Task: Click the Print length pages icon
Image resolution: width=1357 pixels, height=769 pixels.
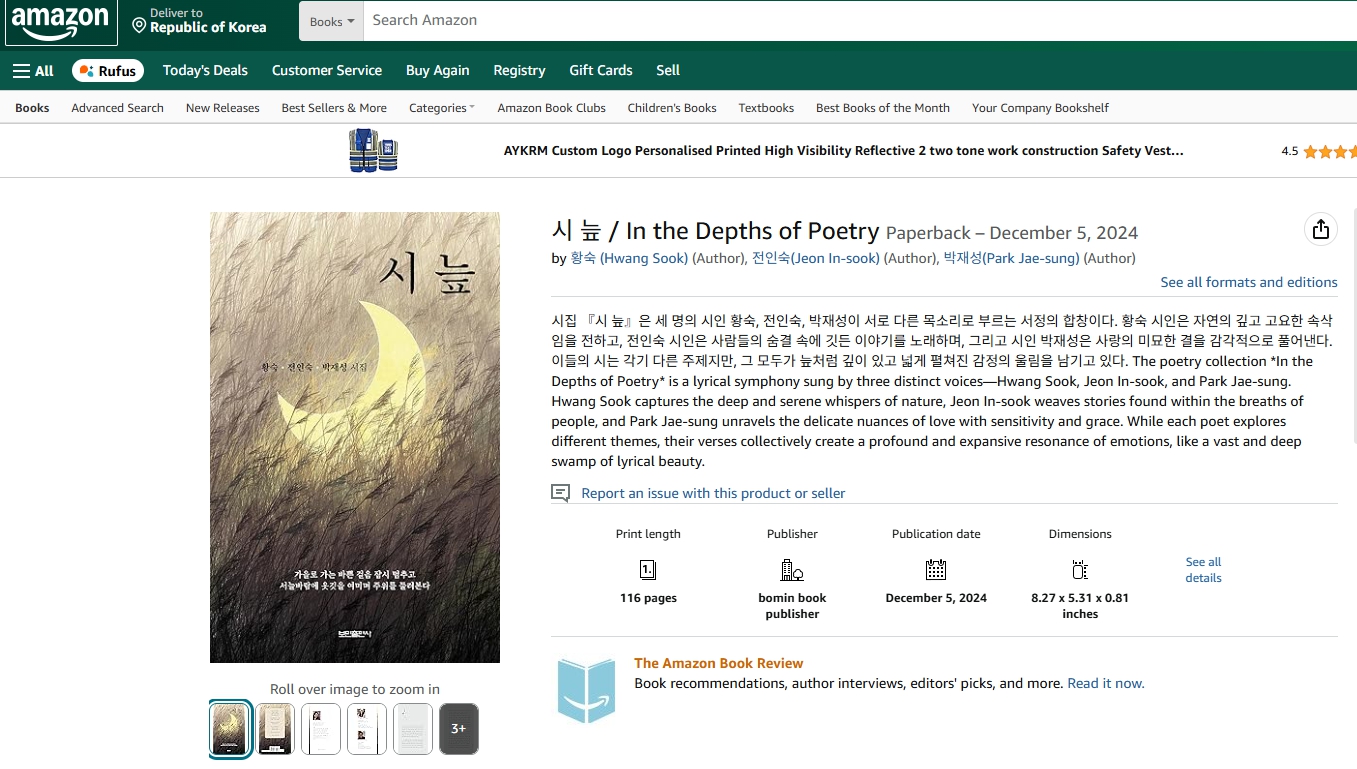Action: (648, 570)
